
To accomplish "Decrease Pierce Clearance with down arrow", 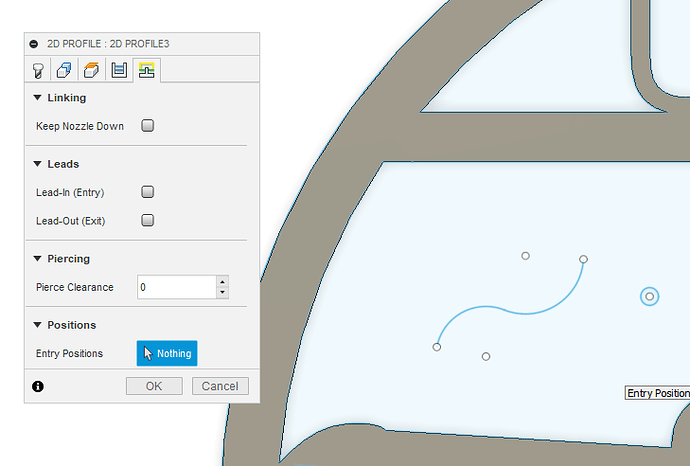I will (222, 293).
